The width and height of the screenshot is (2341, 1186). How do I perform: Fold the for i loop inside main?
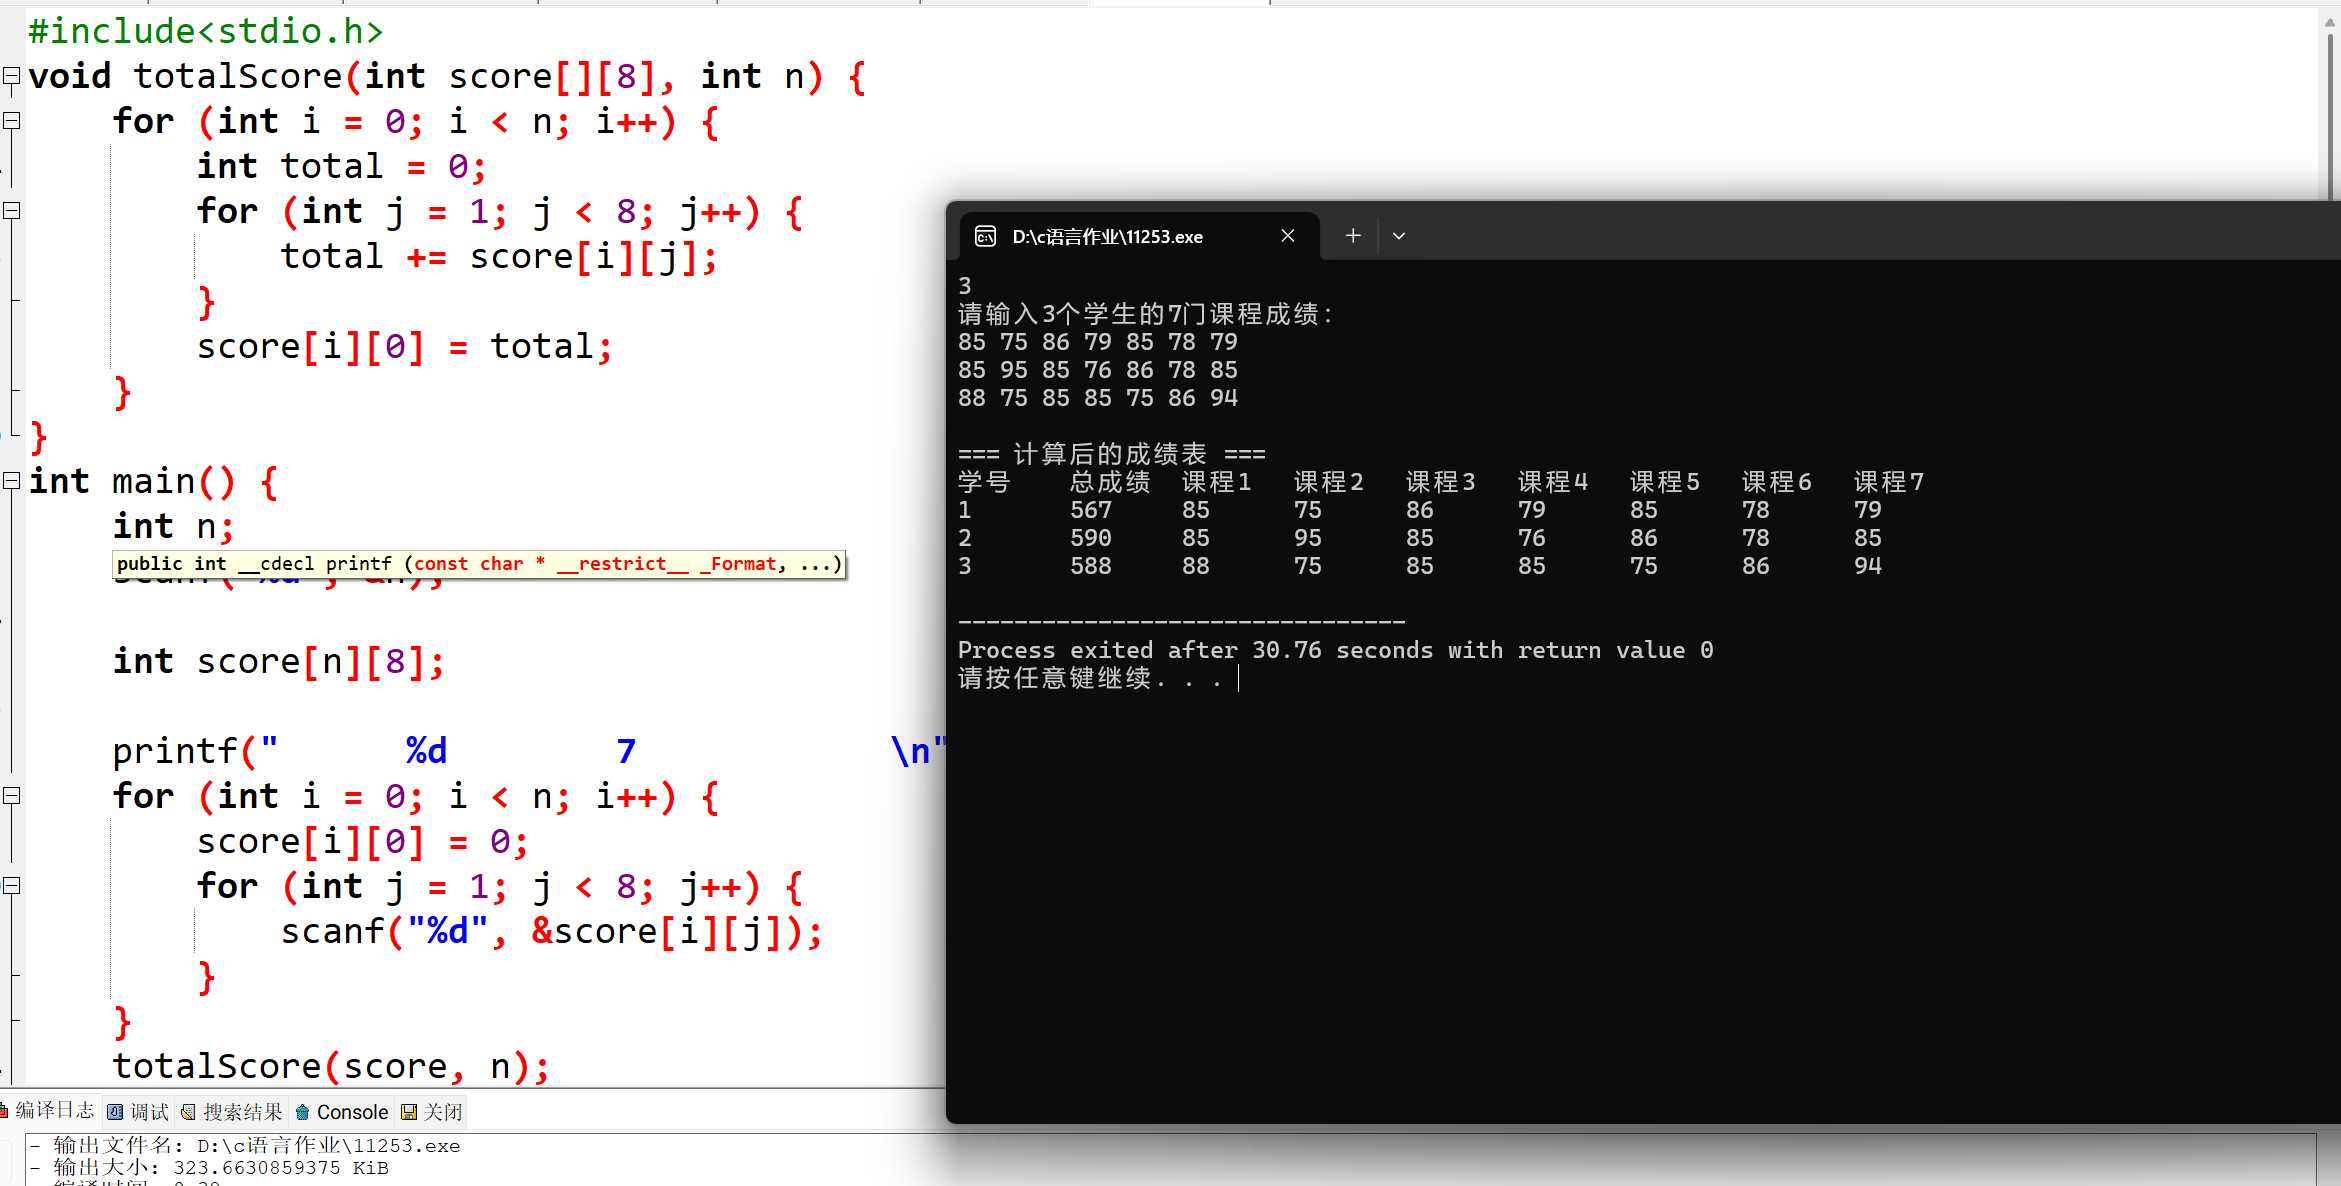click(12, 796)
